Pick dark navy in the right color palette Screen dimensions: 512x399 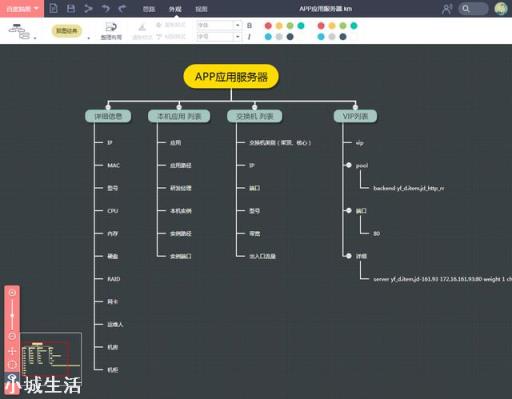coord(343,37)
